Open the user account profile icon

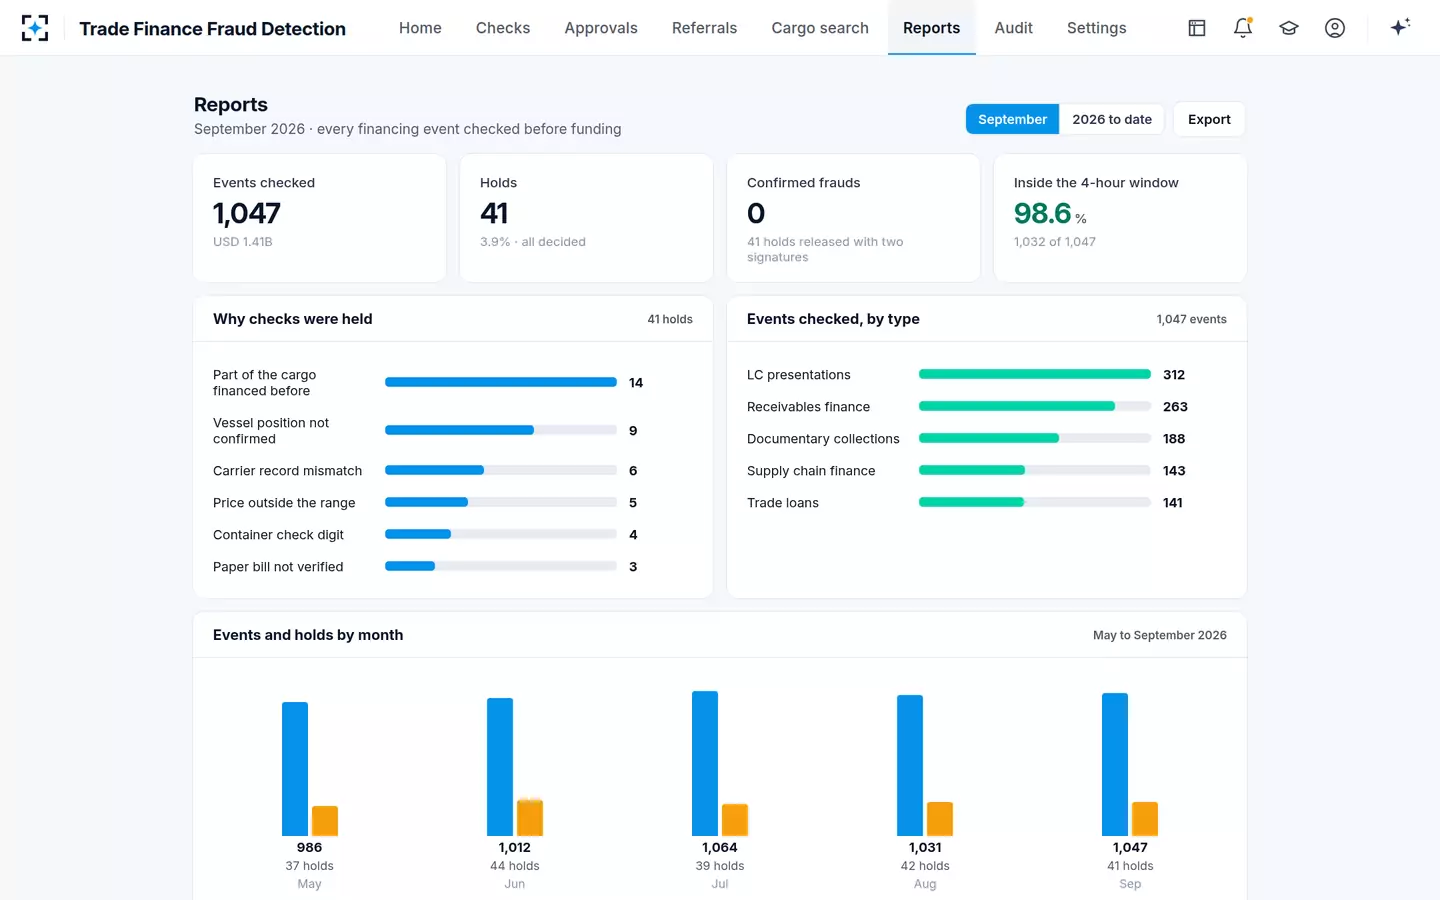pyautogui.click(x=1335, y=28)
